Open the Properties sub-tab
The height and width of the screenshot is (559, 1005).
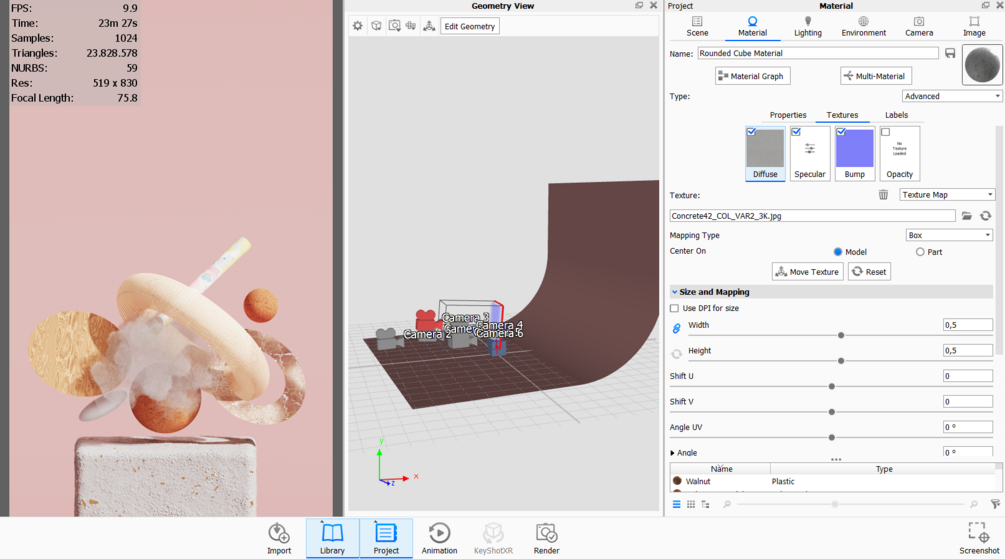click(788, 115)
